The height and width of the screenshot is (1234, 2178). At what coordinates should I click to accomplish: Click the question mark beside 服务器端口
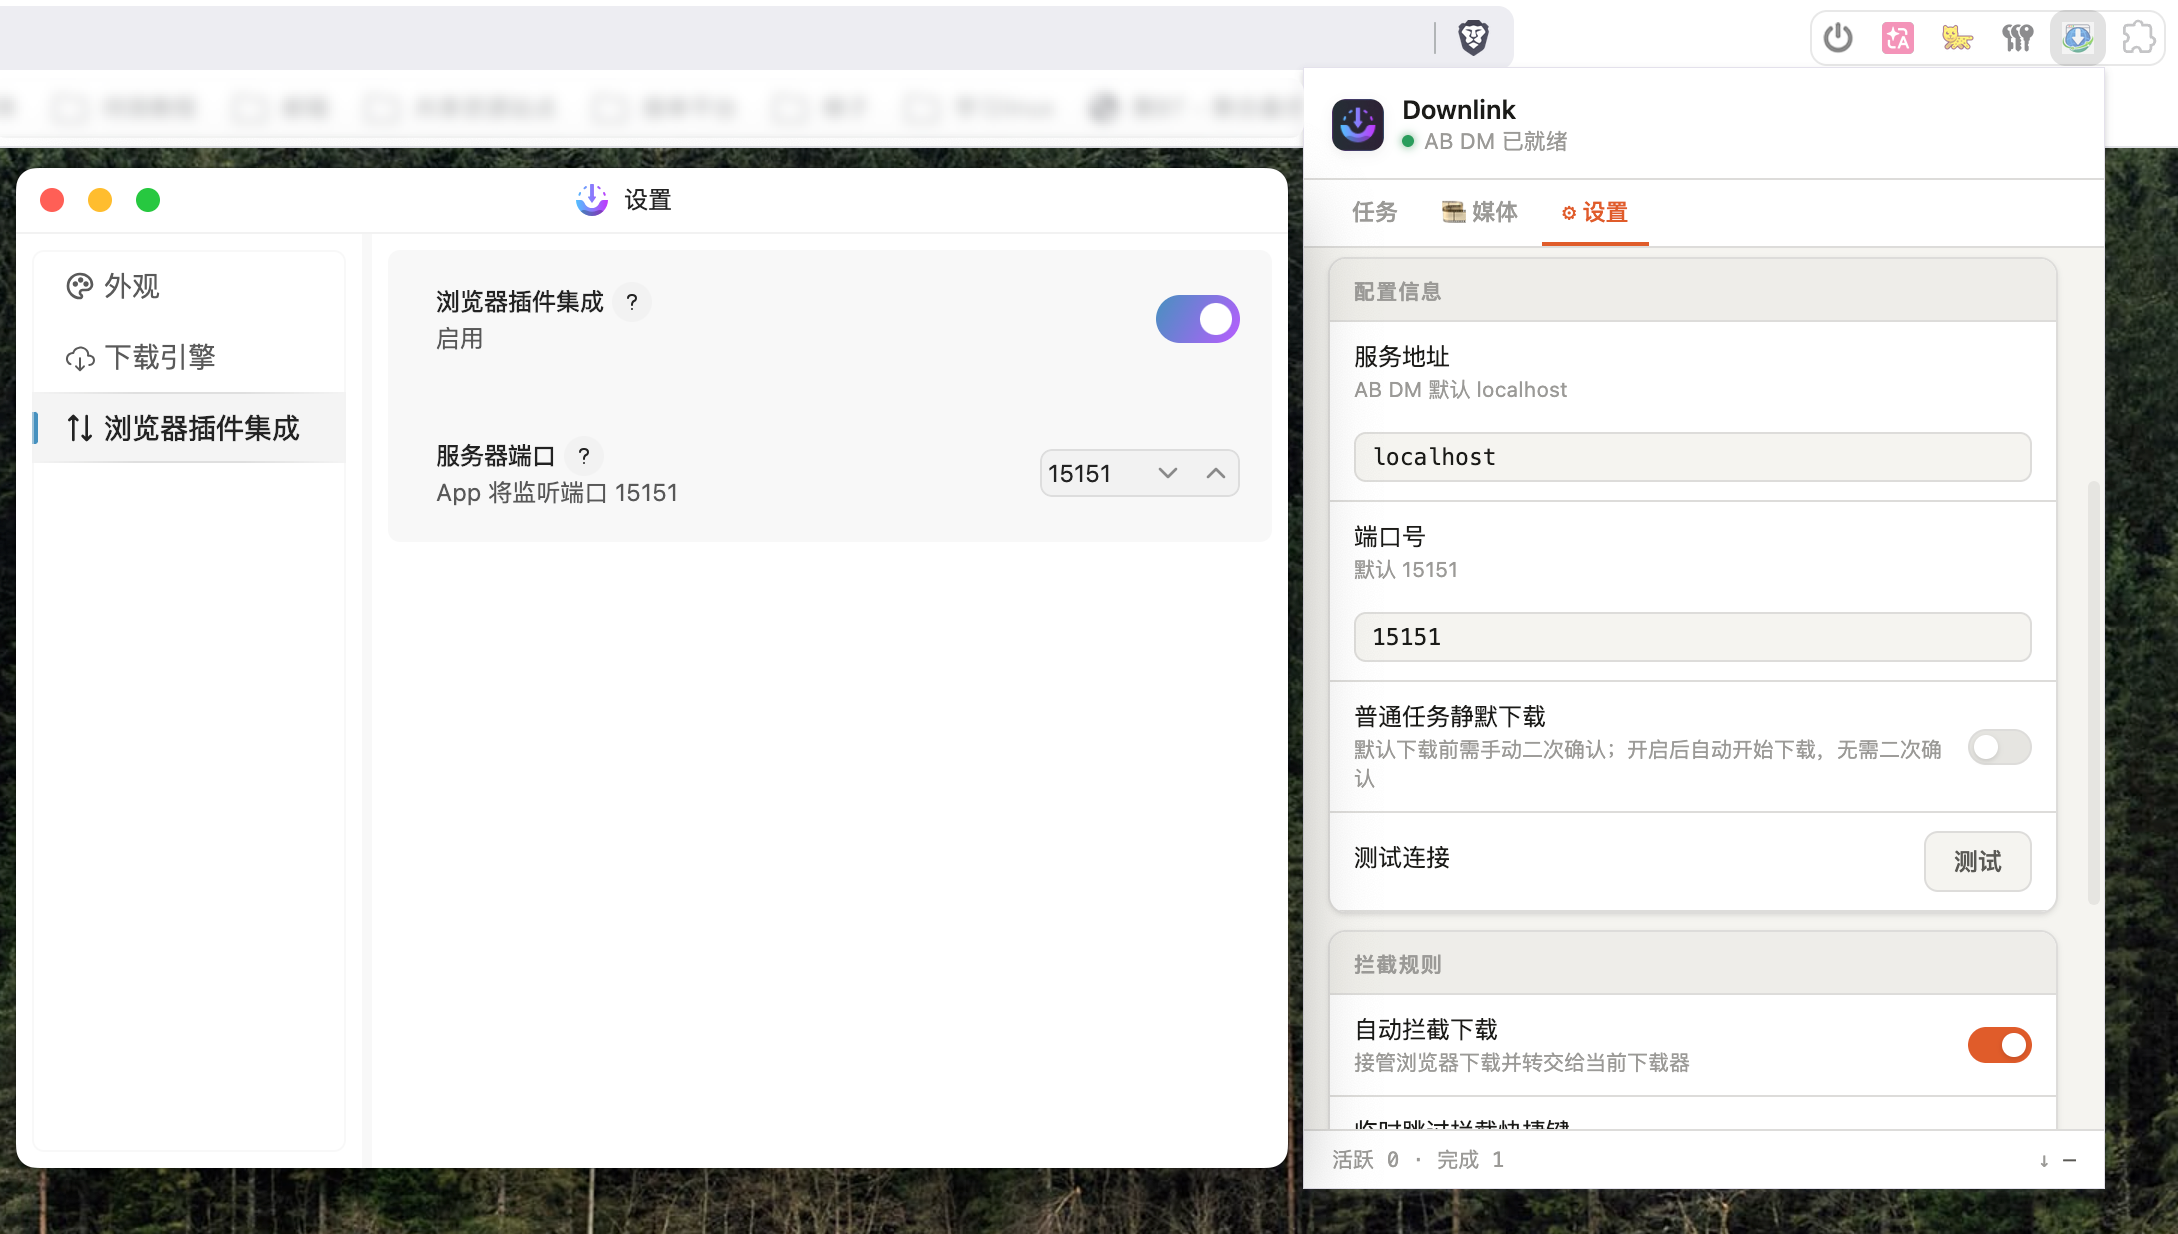584,456
